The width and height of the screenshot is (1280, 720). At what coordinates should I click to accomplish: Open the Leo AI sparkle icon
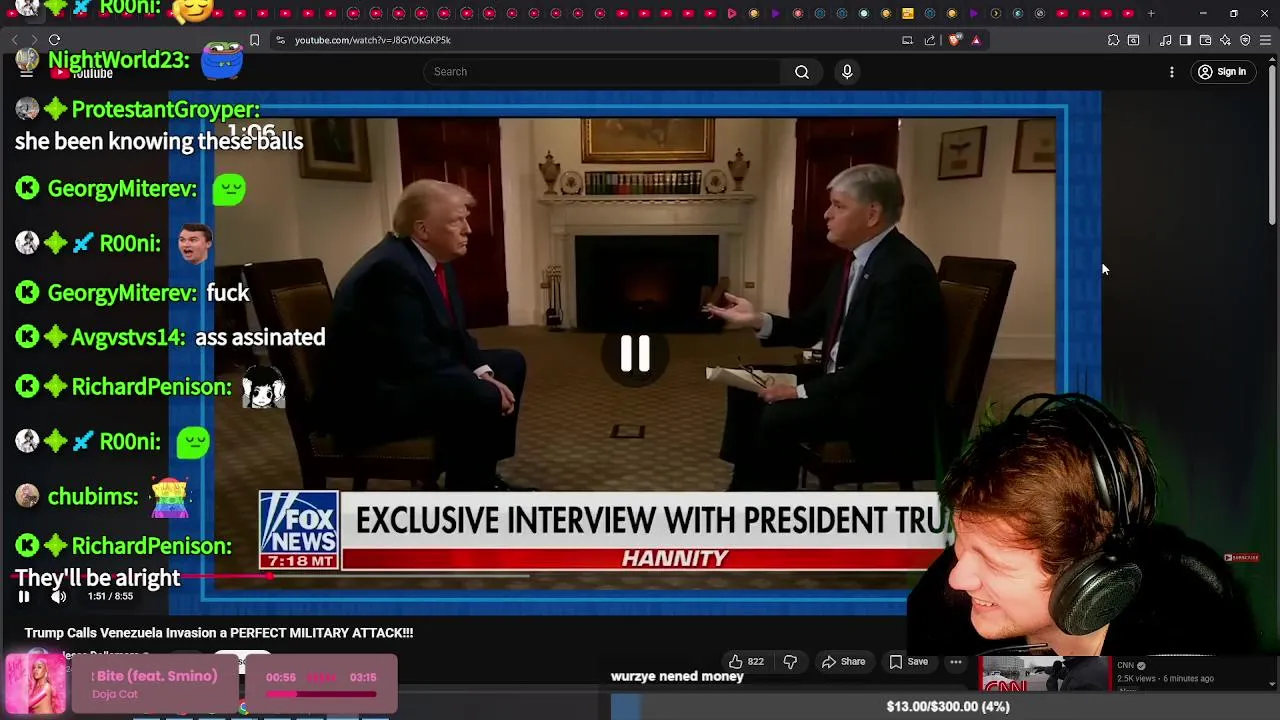click(x=1225, y=40)
